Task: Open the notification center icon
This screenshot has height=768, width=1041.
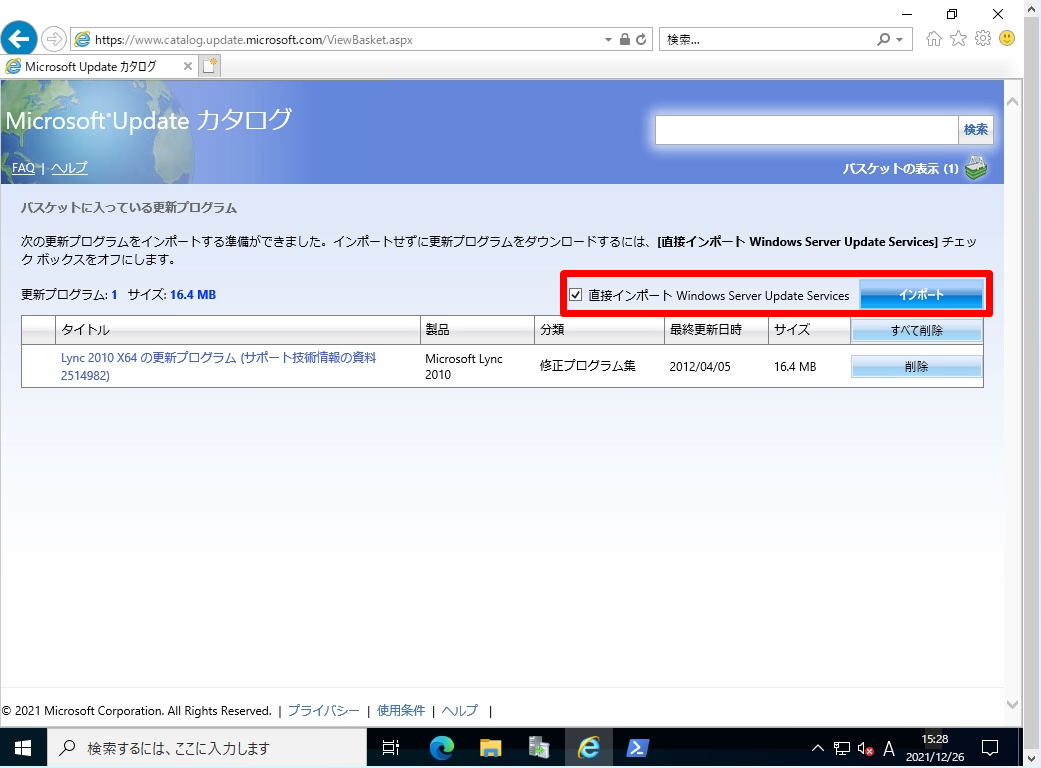Action: pos(990,749)
